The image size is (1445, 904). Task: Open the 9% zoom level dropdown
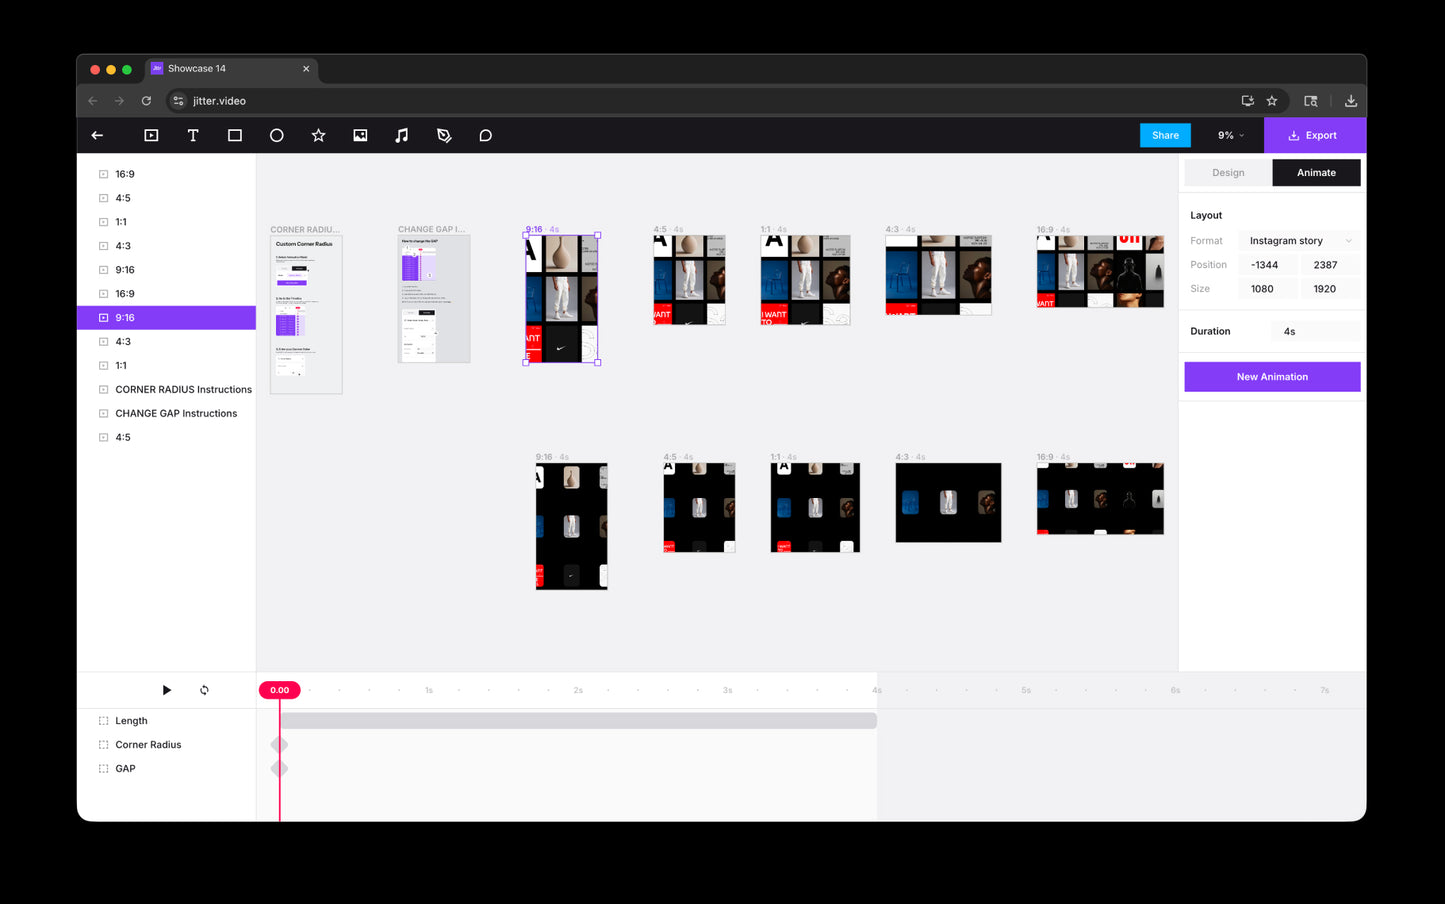click(1230, 135)
